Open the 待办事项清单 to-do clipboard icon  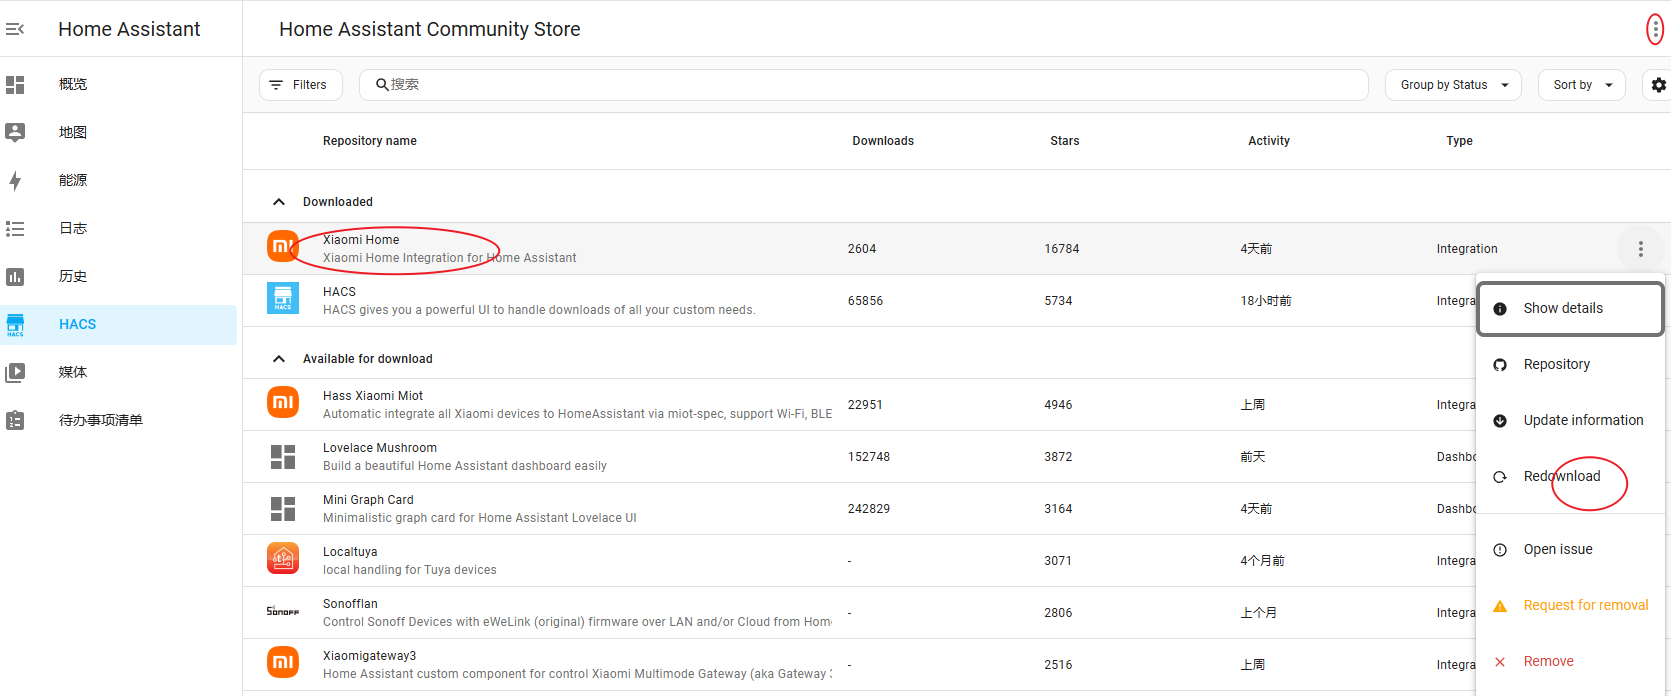click(x=15, y=421)
